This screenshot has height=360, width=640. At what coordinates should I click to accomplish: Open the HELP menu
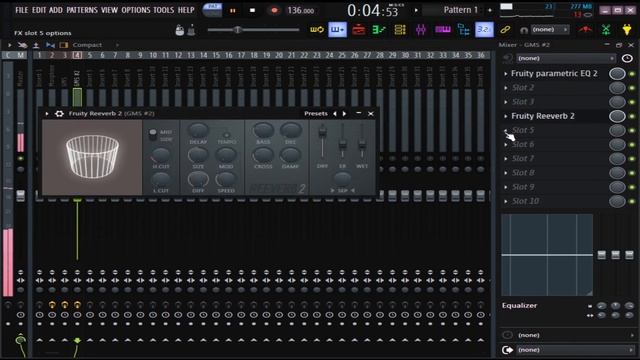point(186,10)
